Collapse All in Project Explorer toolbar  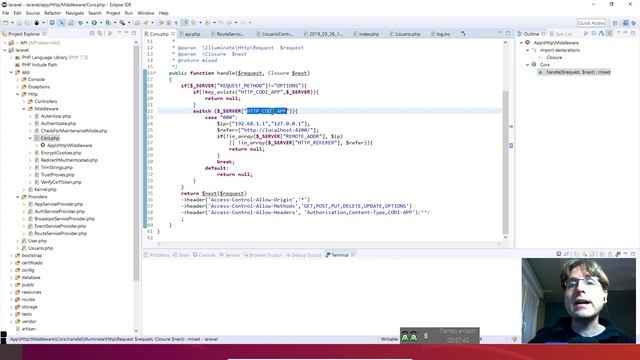pos(92,33)
